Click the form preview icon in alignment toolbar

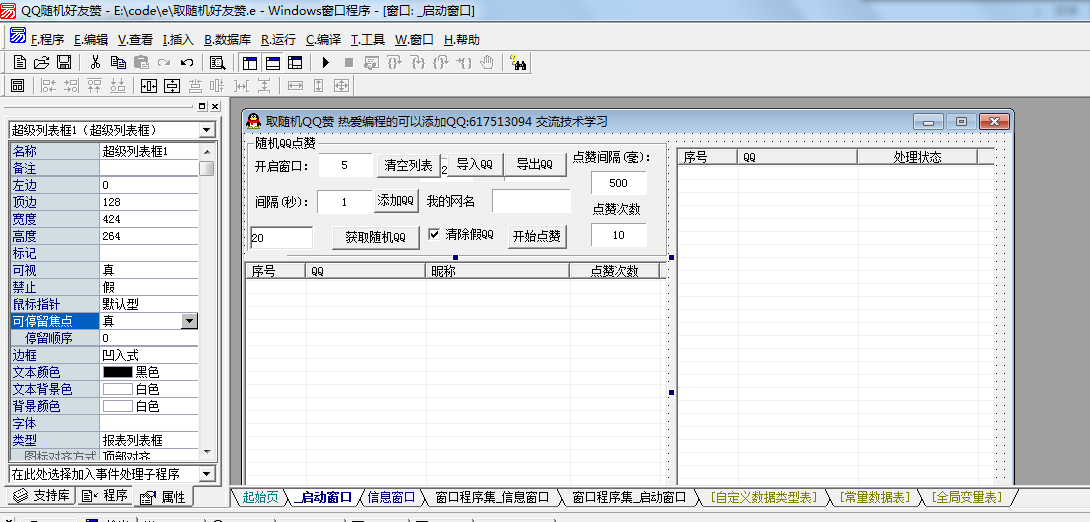[x=17, y=85]
